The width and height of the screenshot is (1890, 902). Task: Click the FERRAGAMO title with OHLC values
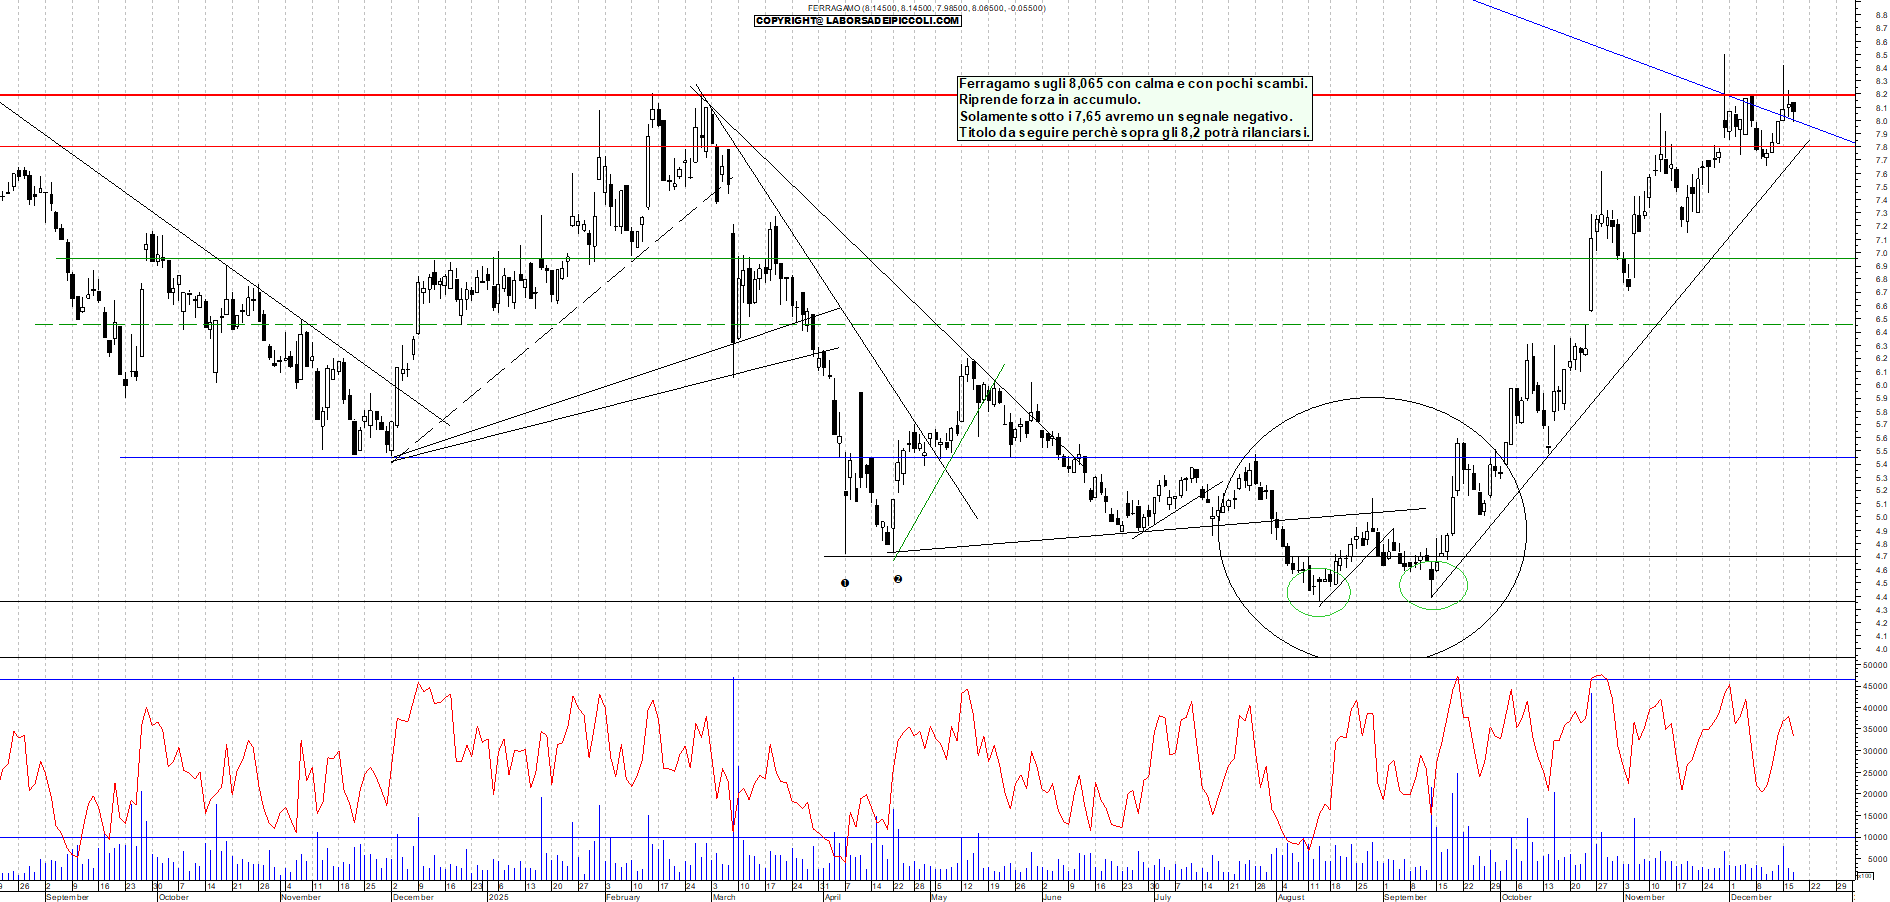pyautogui.click(x=926, y=8)
